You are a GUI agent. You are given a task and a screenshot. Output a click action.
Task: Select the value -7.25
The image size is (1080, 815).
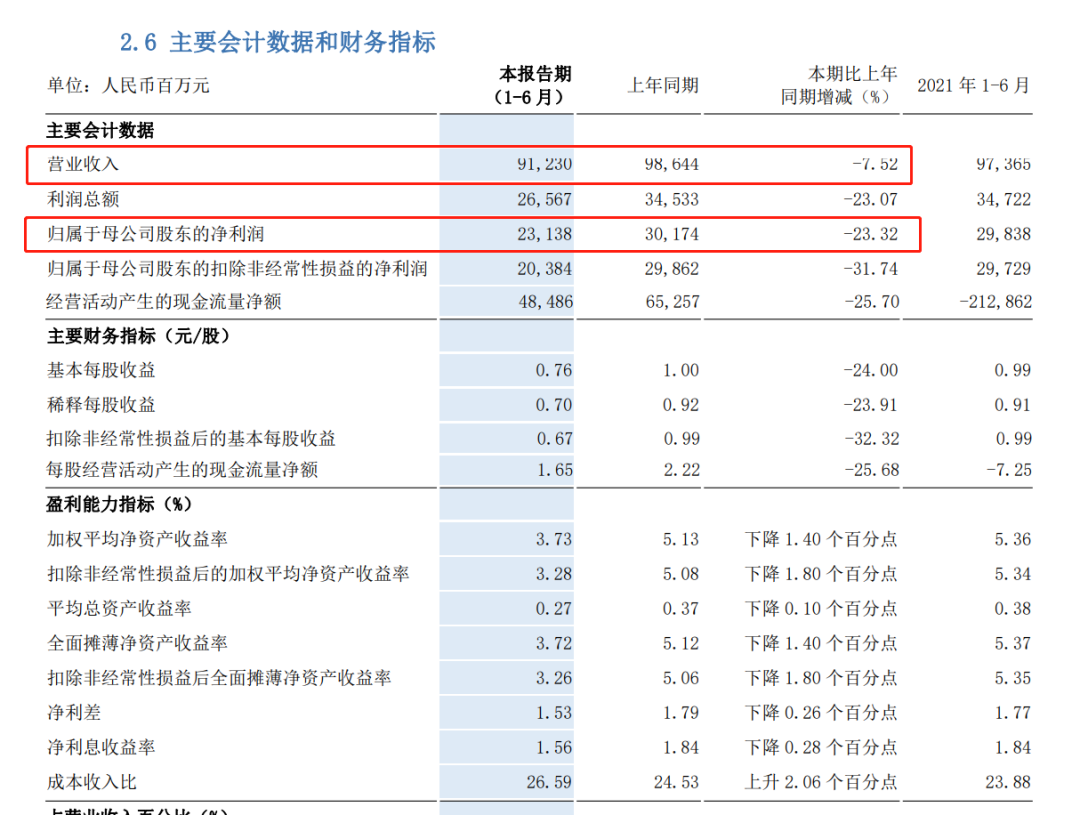pos(1009,470)
